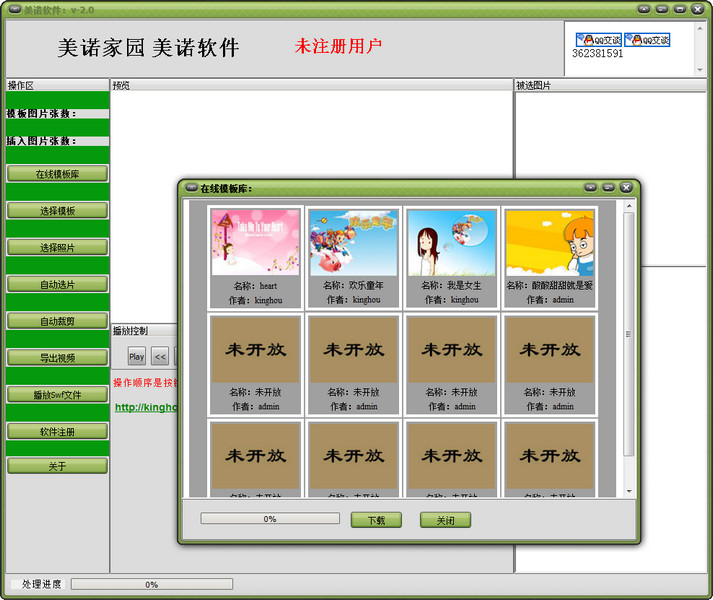Open the http://kingho website link
The height and width of the screenshot is (600, 713).
pos(146,407)
